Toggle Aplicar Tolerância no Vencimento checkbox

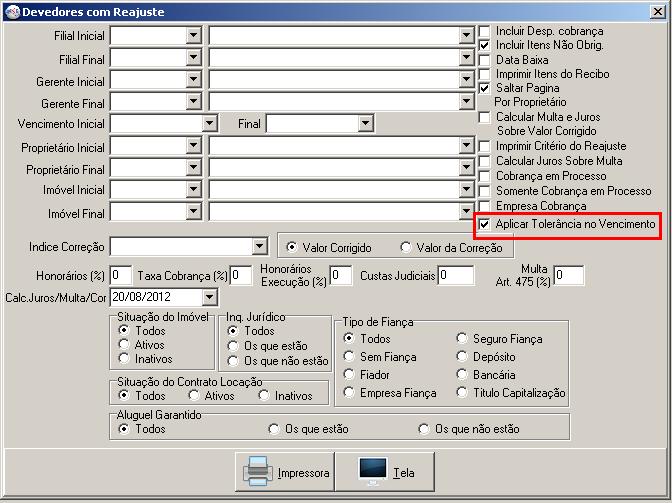(x=486, y=225)
